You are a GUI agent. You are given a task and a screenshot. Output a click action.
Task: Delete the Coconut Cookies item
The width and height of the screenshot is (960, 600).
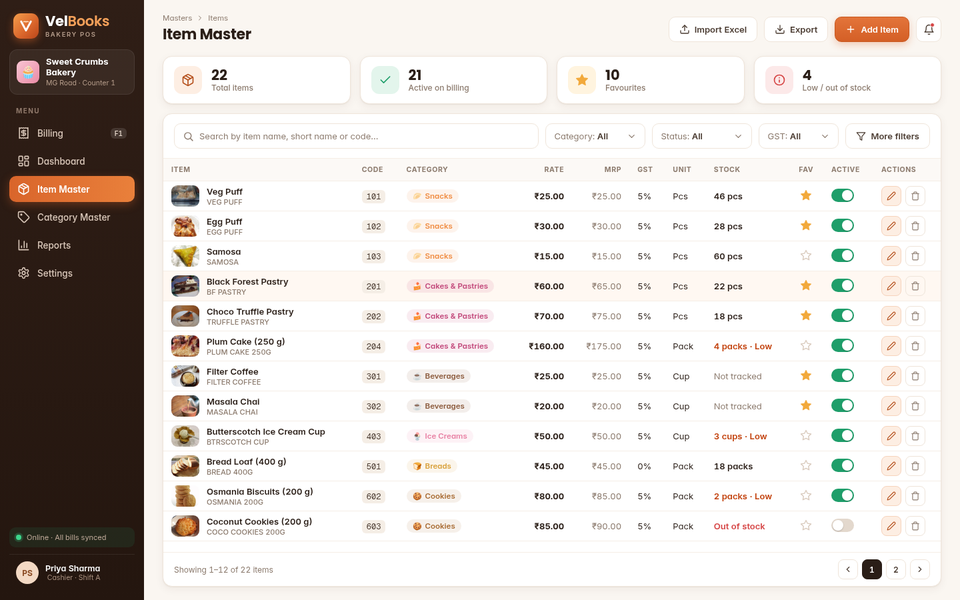915,526
